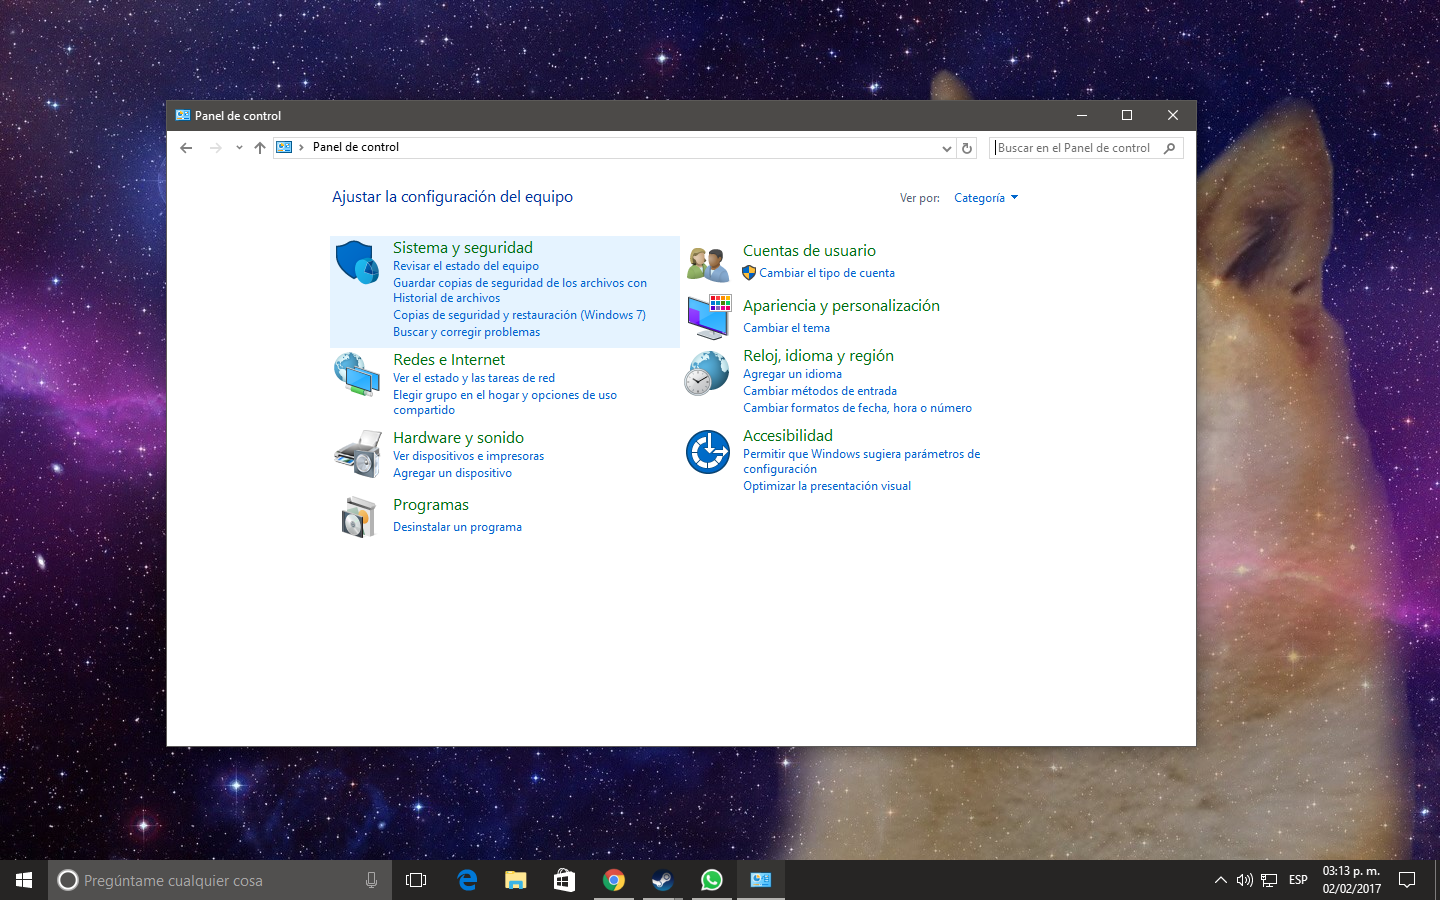Open Copias de seguridad y restauración (Windows 7)
Image resolution: width=1440 pixels, height=900 pixels.
coord(519,315)
